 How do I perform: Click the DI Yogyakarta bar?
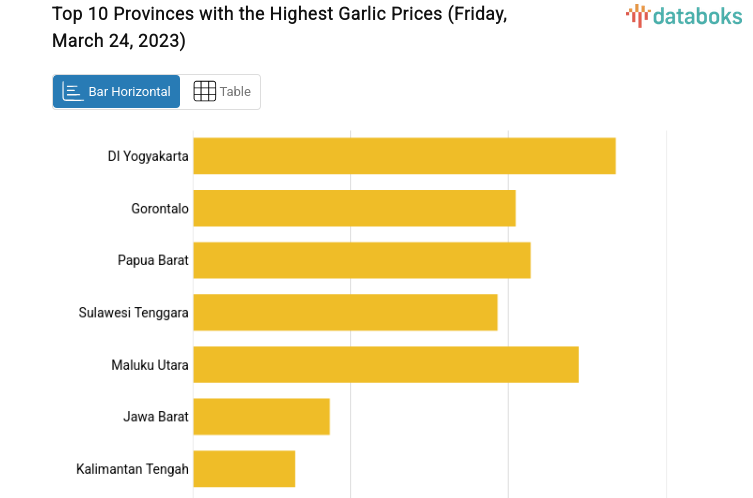click(404, 156)
